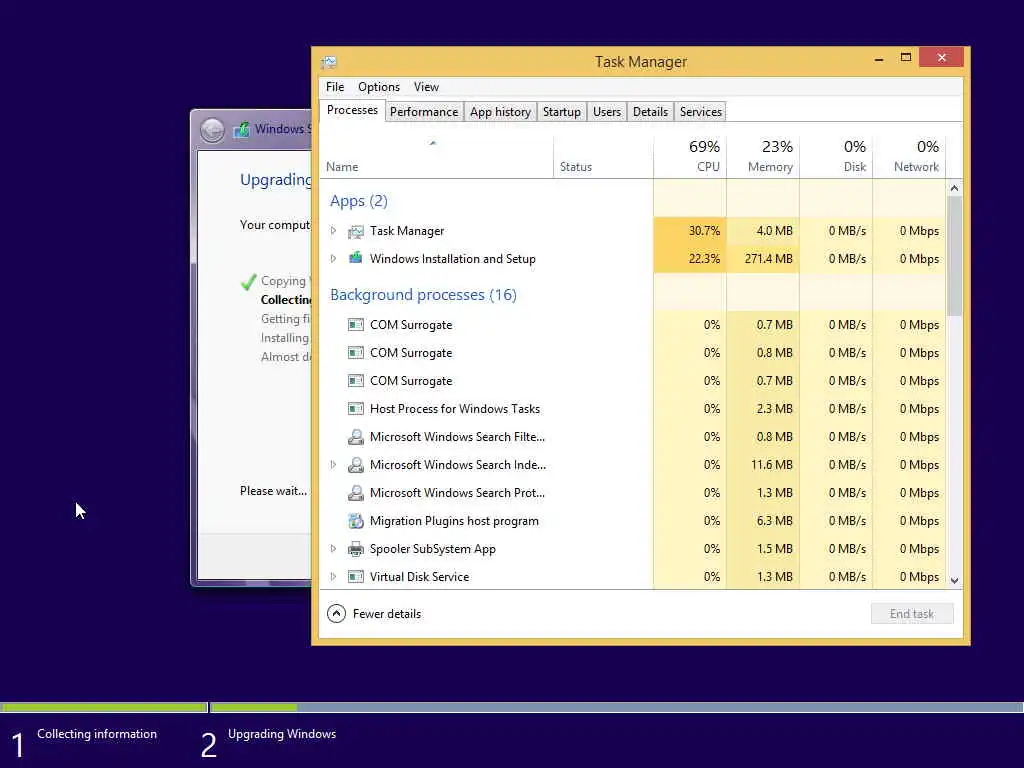Click the Virtual Disk Service icon
Image resolution: width=1024 pixels, height=768 pixels.
tap(356, 577)
